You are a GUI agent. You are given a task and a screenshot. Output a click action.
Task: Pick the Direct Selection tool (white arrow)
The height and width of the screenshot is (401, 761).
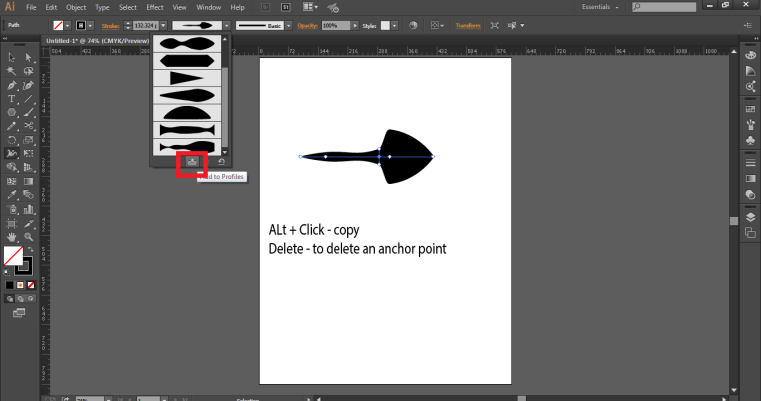coord(27,58)
